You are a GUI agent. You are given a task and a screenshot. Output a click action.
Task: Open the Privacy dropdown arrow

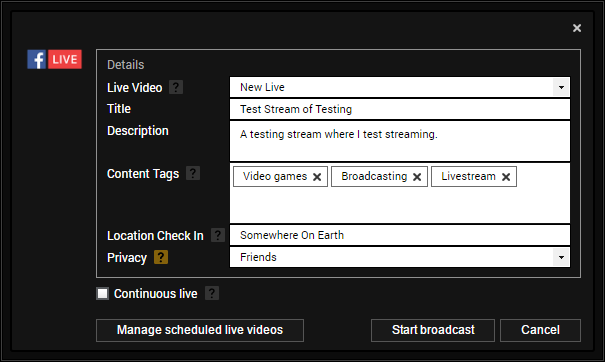[x=561, y=257]
